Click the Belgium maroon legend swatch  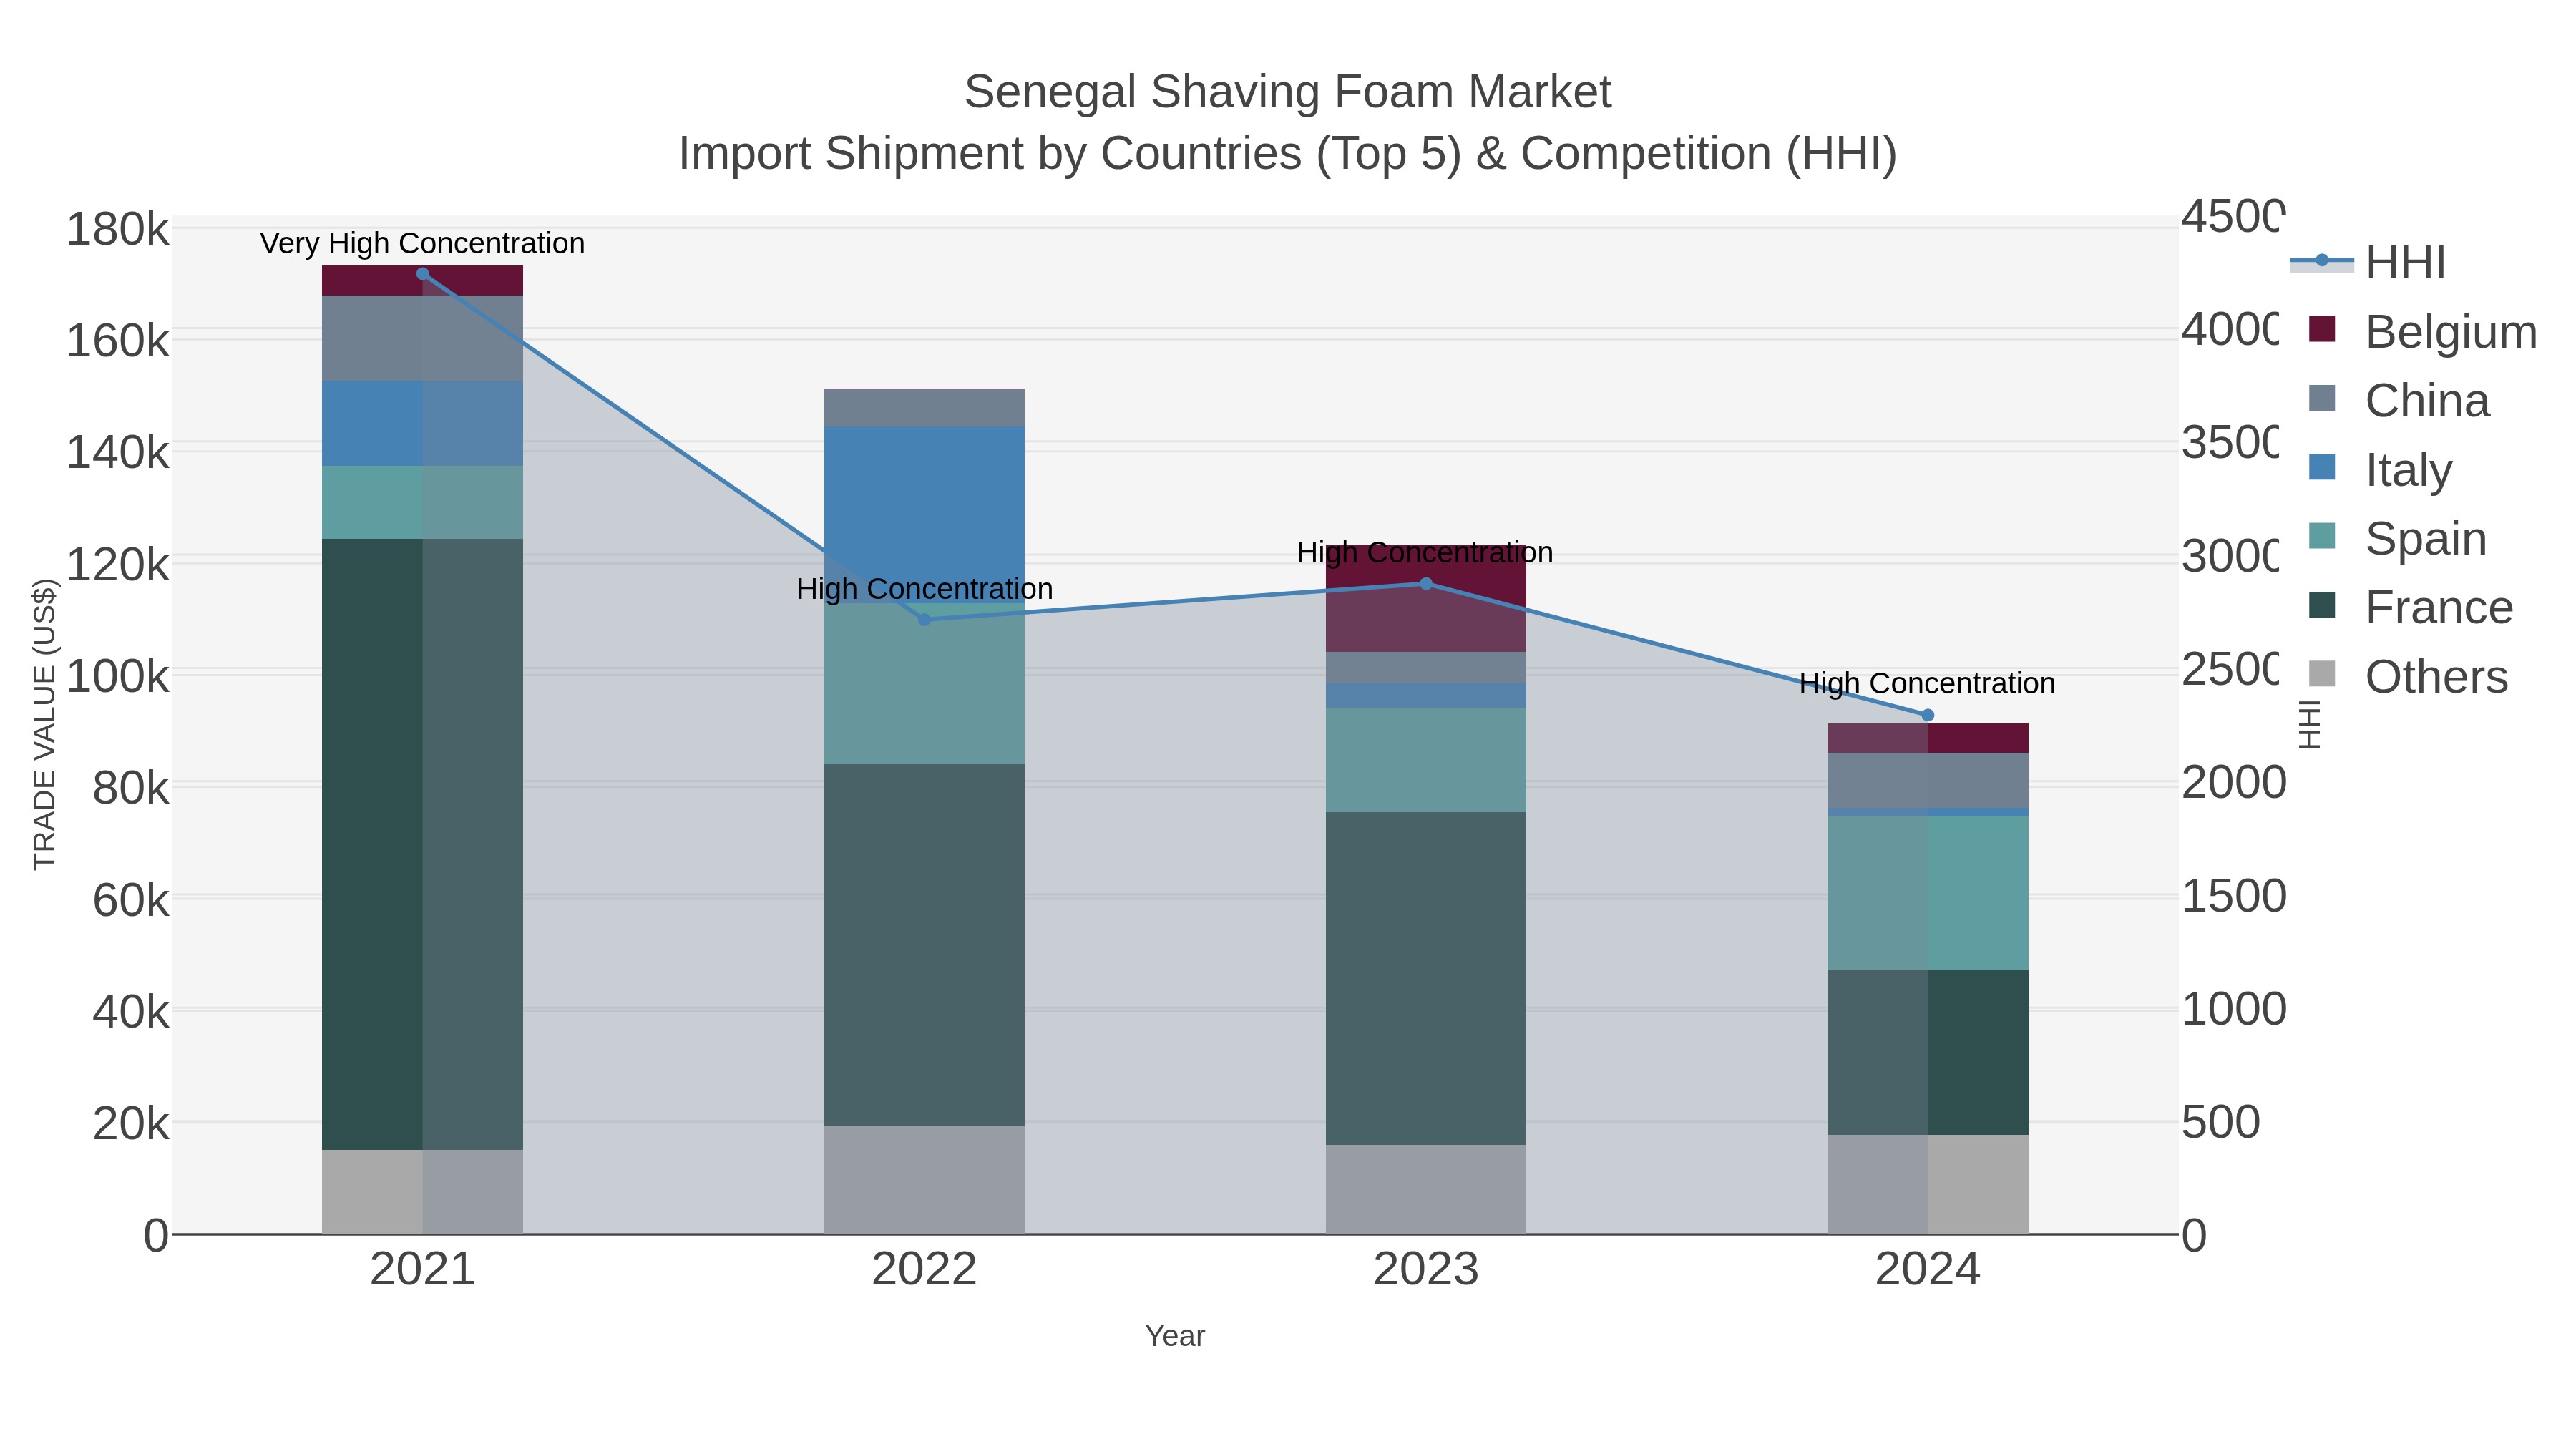tap(2322, 329)
